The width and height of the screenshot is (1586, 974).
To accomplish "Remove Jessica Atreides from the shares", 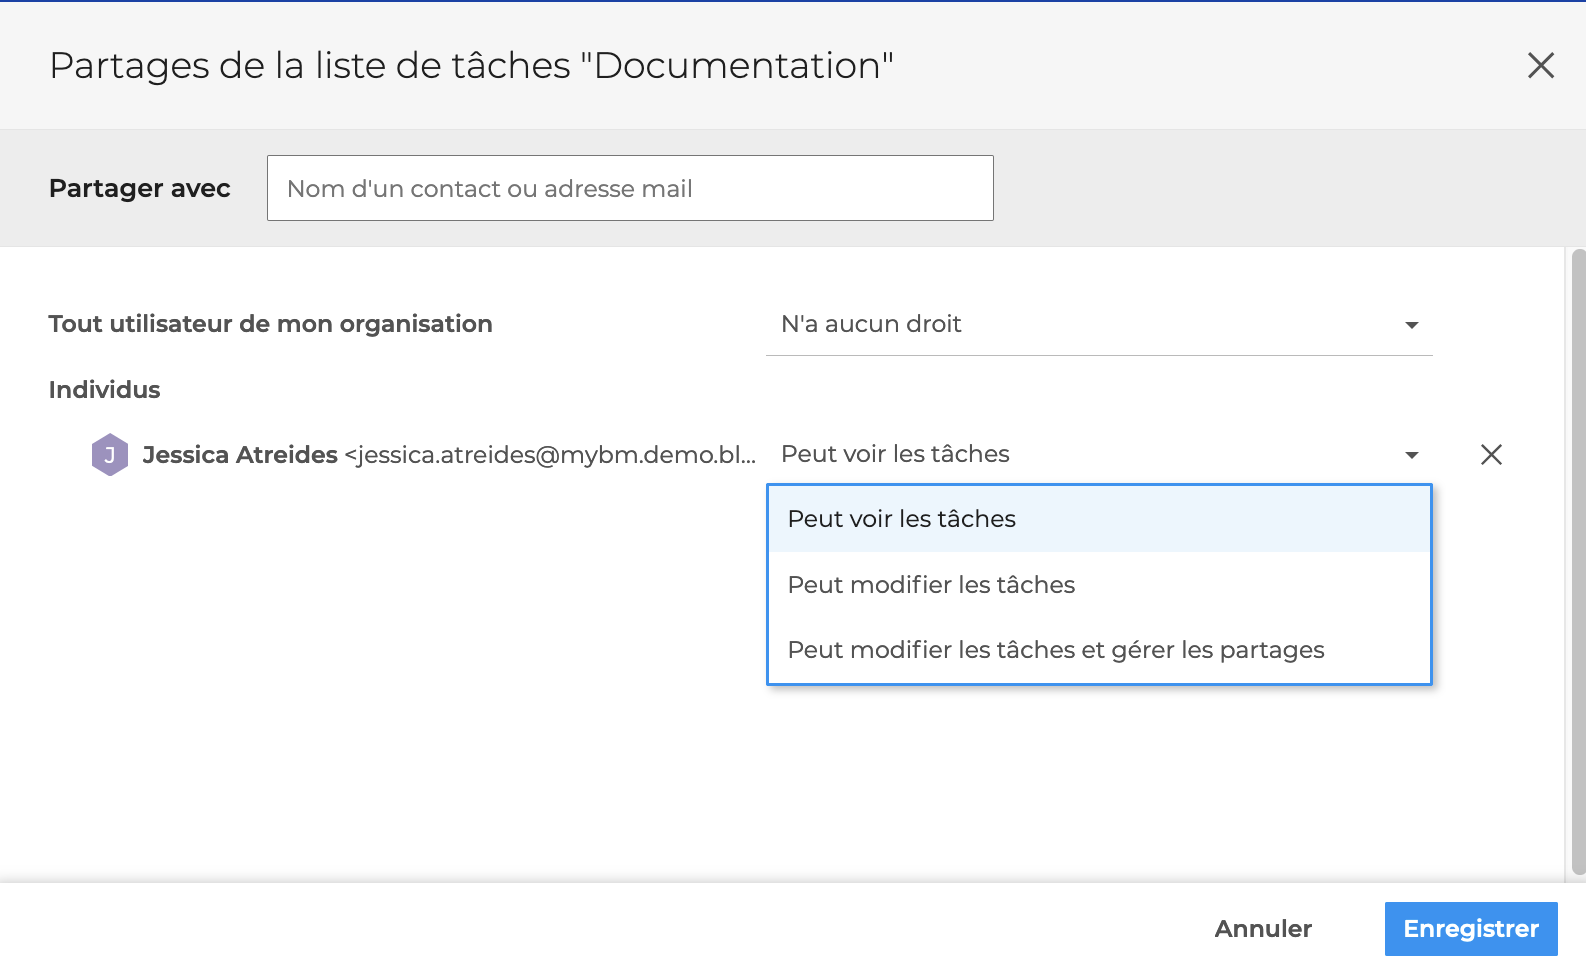I will 1491,455.
